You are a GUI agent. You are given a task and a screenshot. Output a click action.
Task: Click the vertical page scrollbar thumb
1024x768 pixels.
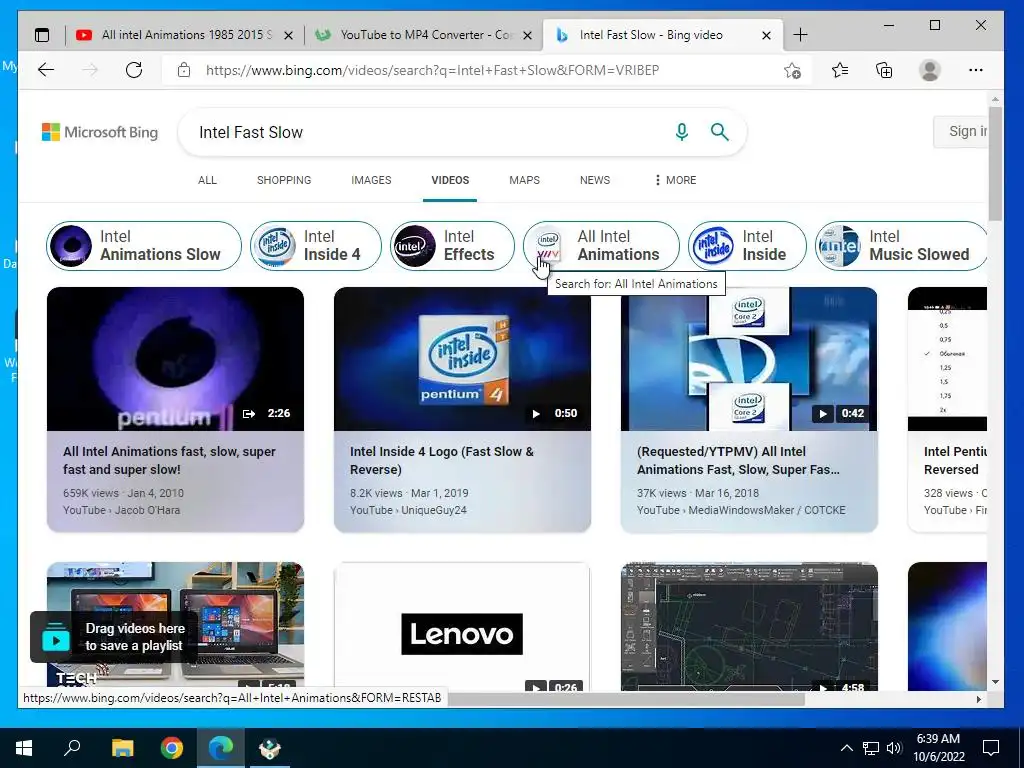(995, 163)
